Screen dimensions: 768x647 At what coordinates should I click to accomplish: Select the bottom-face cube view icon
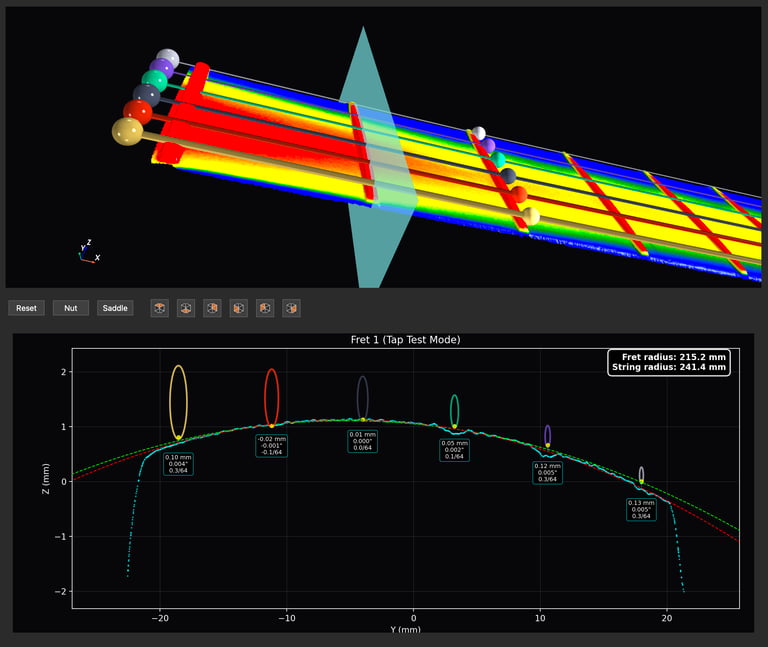[x=186, y=308]
